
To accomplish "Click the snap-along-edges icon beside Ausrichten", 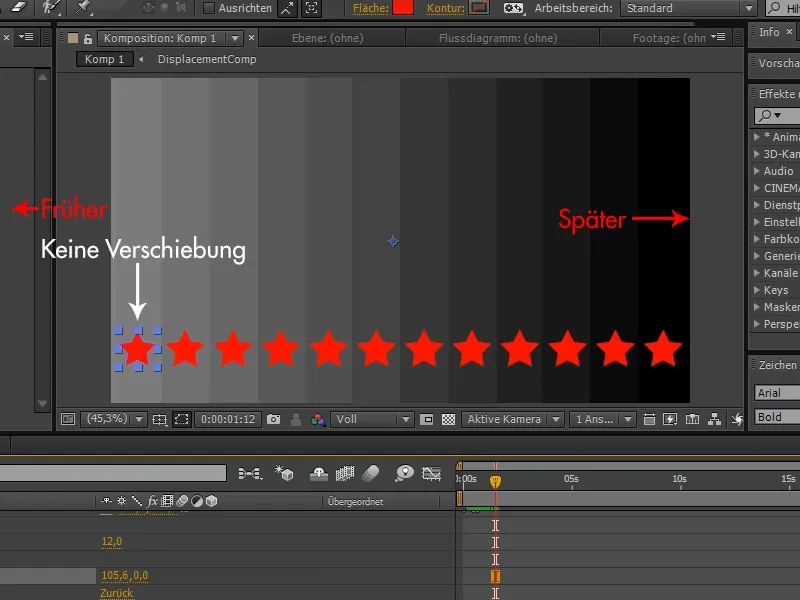I will click(288, 8).
